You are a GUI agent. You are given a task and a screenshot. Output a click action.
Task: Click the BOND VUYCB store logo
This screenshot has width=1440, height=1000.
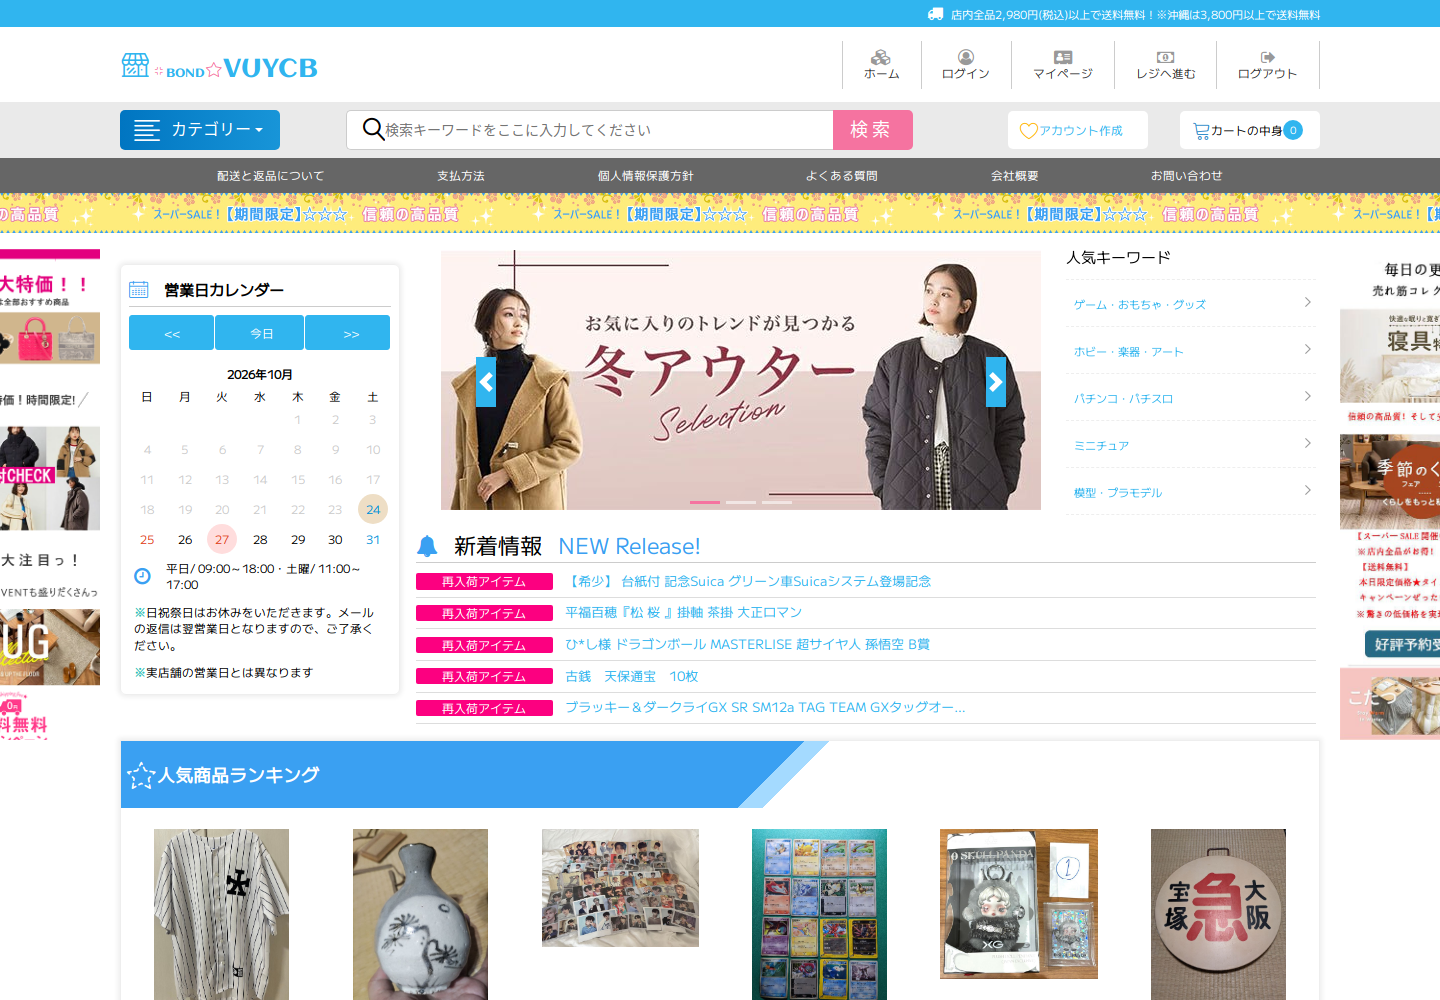(x=219, y=67)
